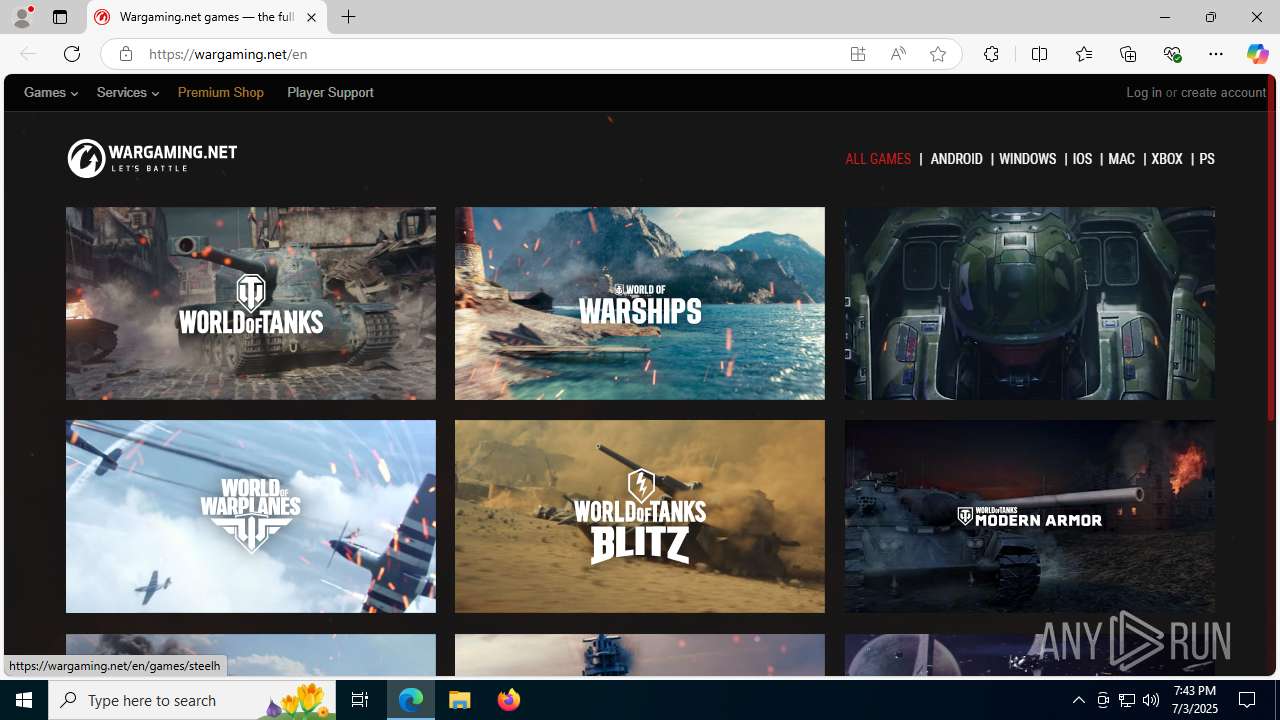This screenshot has width=1280, height=720.
Task: Refresh the wargaming.net page
Action: point(71,54)
